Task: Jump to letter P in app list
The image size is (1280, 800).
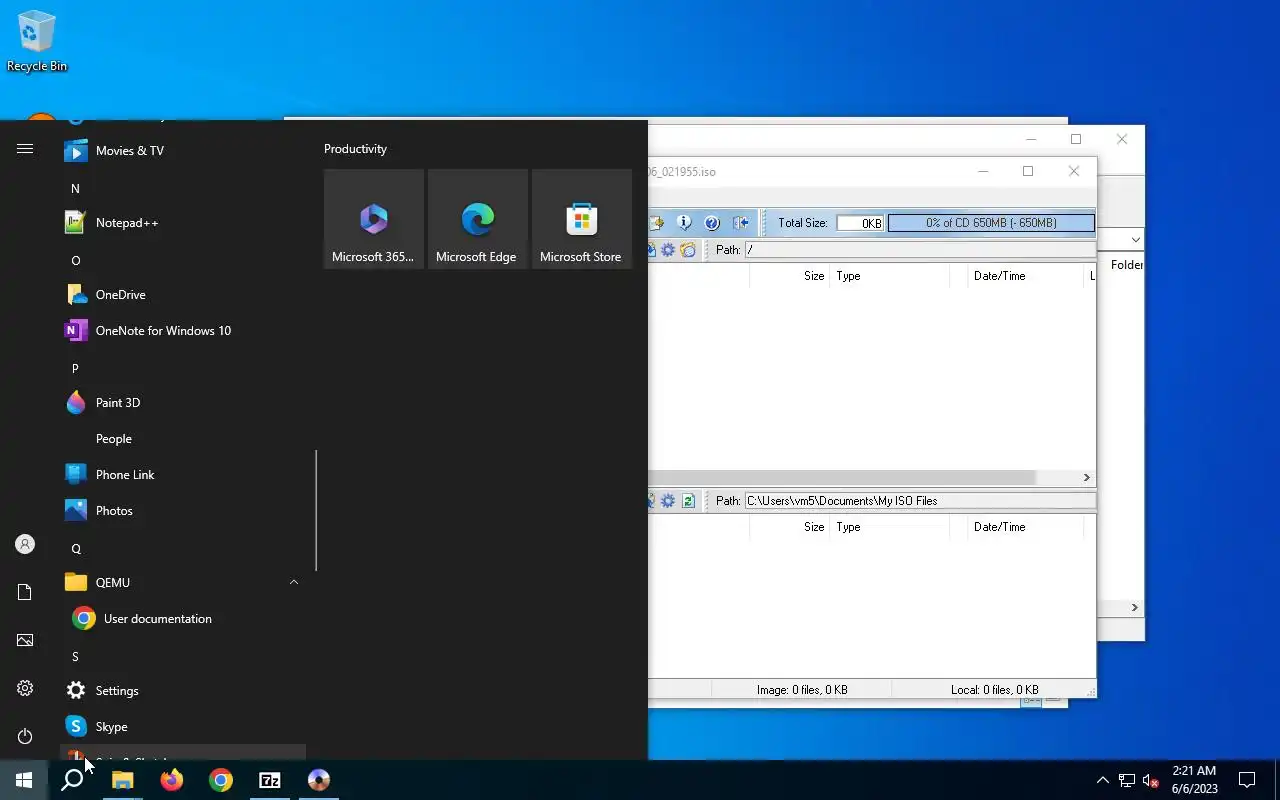Action: click(x=75, y=368)
